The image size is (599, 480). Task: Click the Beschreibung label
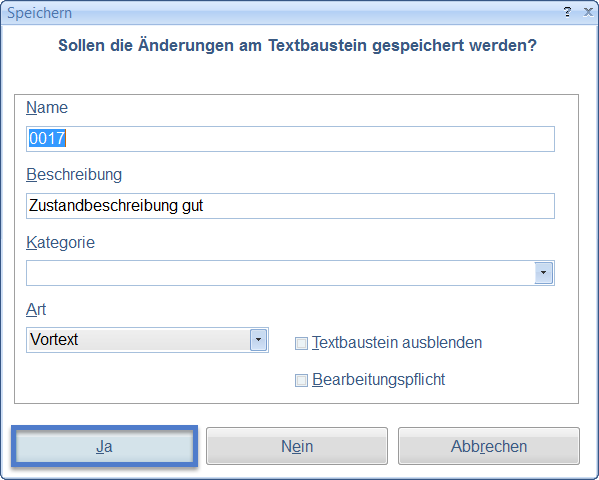[x=74, y=175]
